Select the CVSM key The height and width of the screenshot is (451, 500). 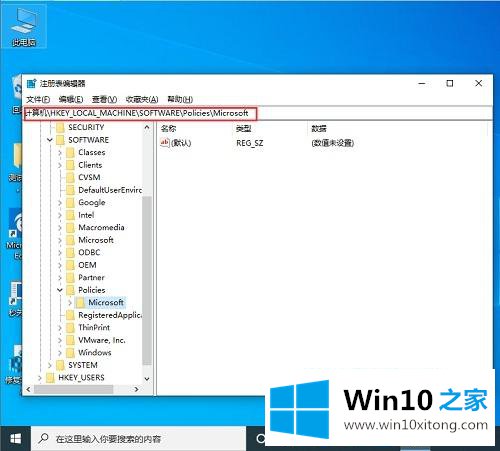pyautogui.click(x=89, y=177)
